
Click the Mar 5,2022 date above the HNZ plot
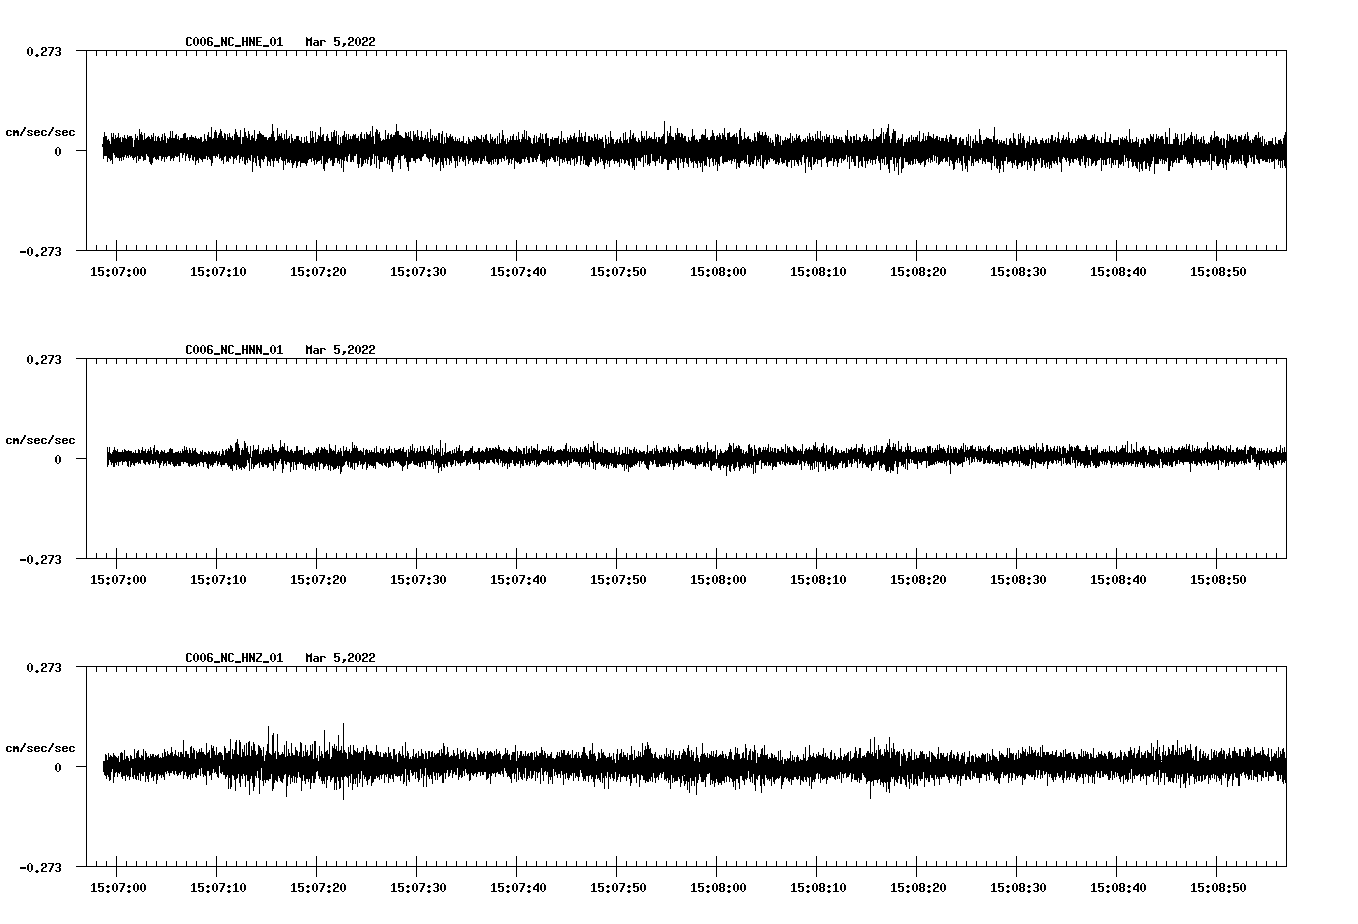point(340,658)
